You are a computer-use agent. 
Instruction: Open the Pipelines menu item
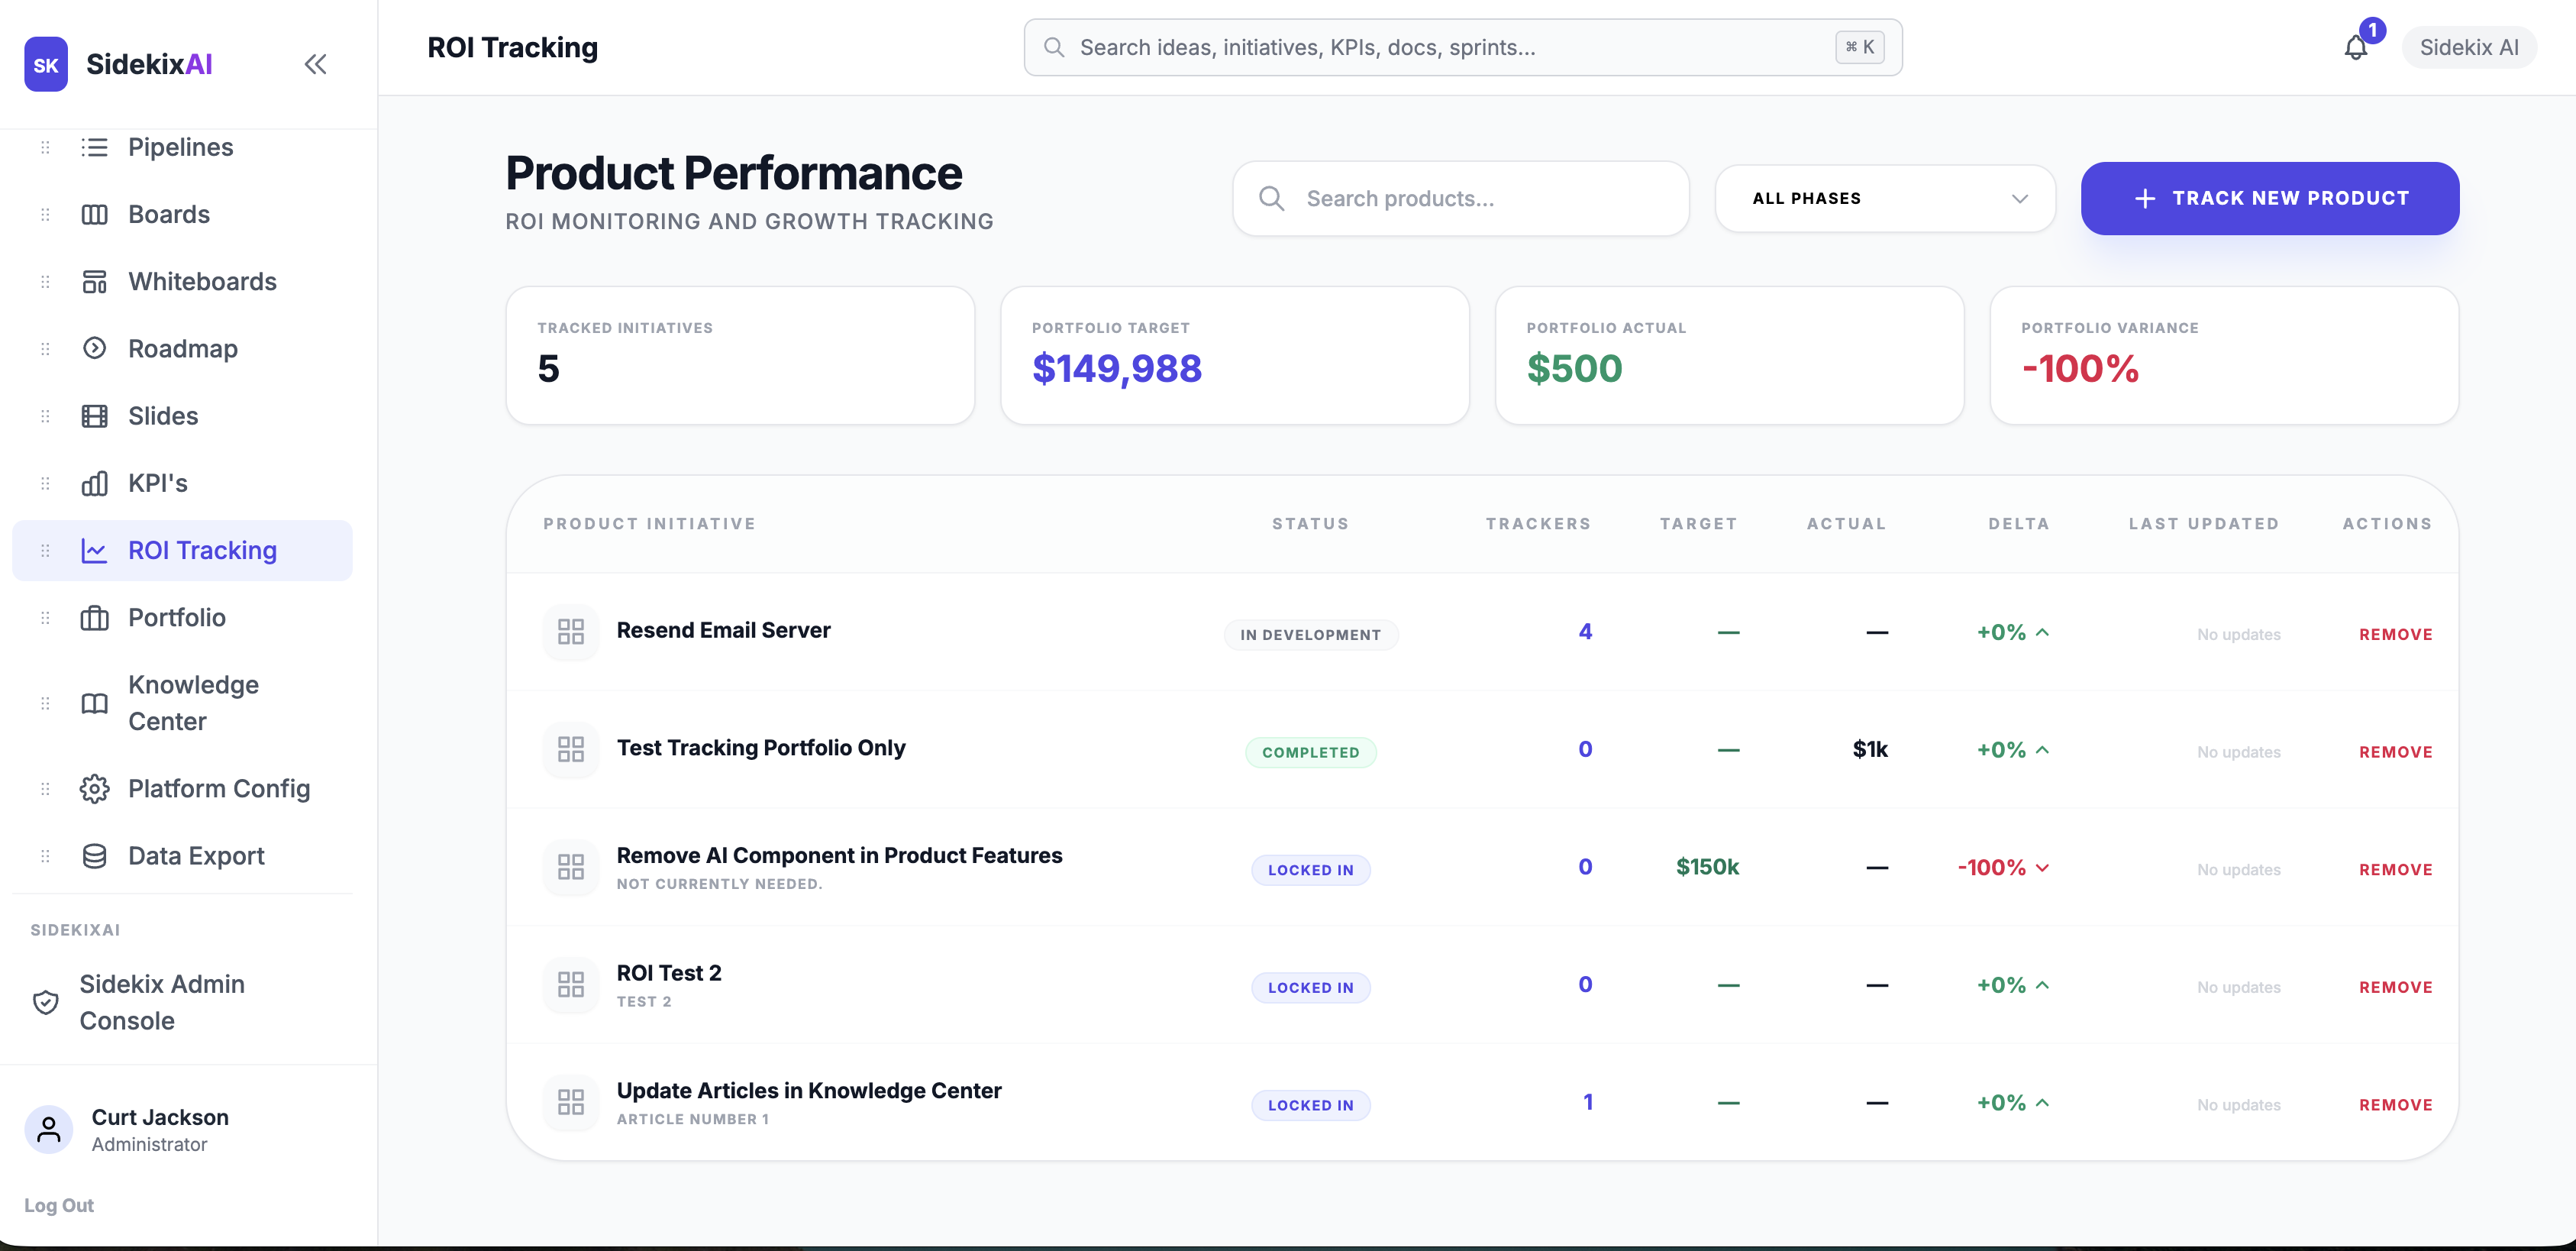click(x=182, y=147)
